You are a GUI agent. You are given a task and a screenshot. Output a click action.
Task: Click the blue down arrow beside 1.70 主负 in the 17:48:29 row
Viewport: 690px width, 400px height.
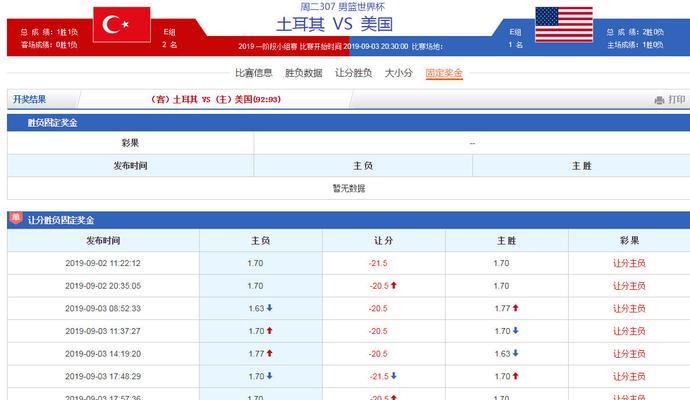(269, 375)
